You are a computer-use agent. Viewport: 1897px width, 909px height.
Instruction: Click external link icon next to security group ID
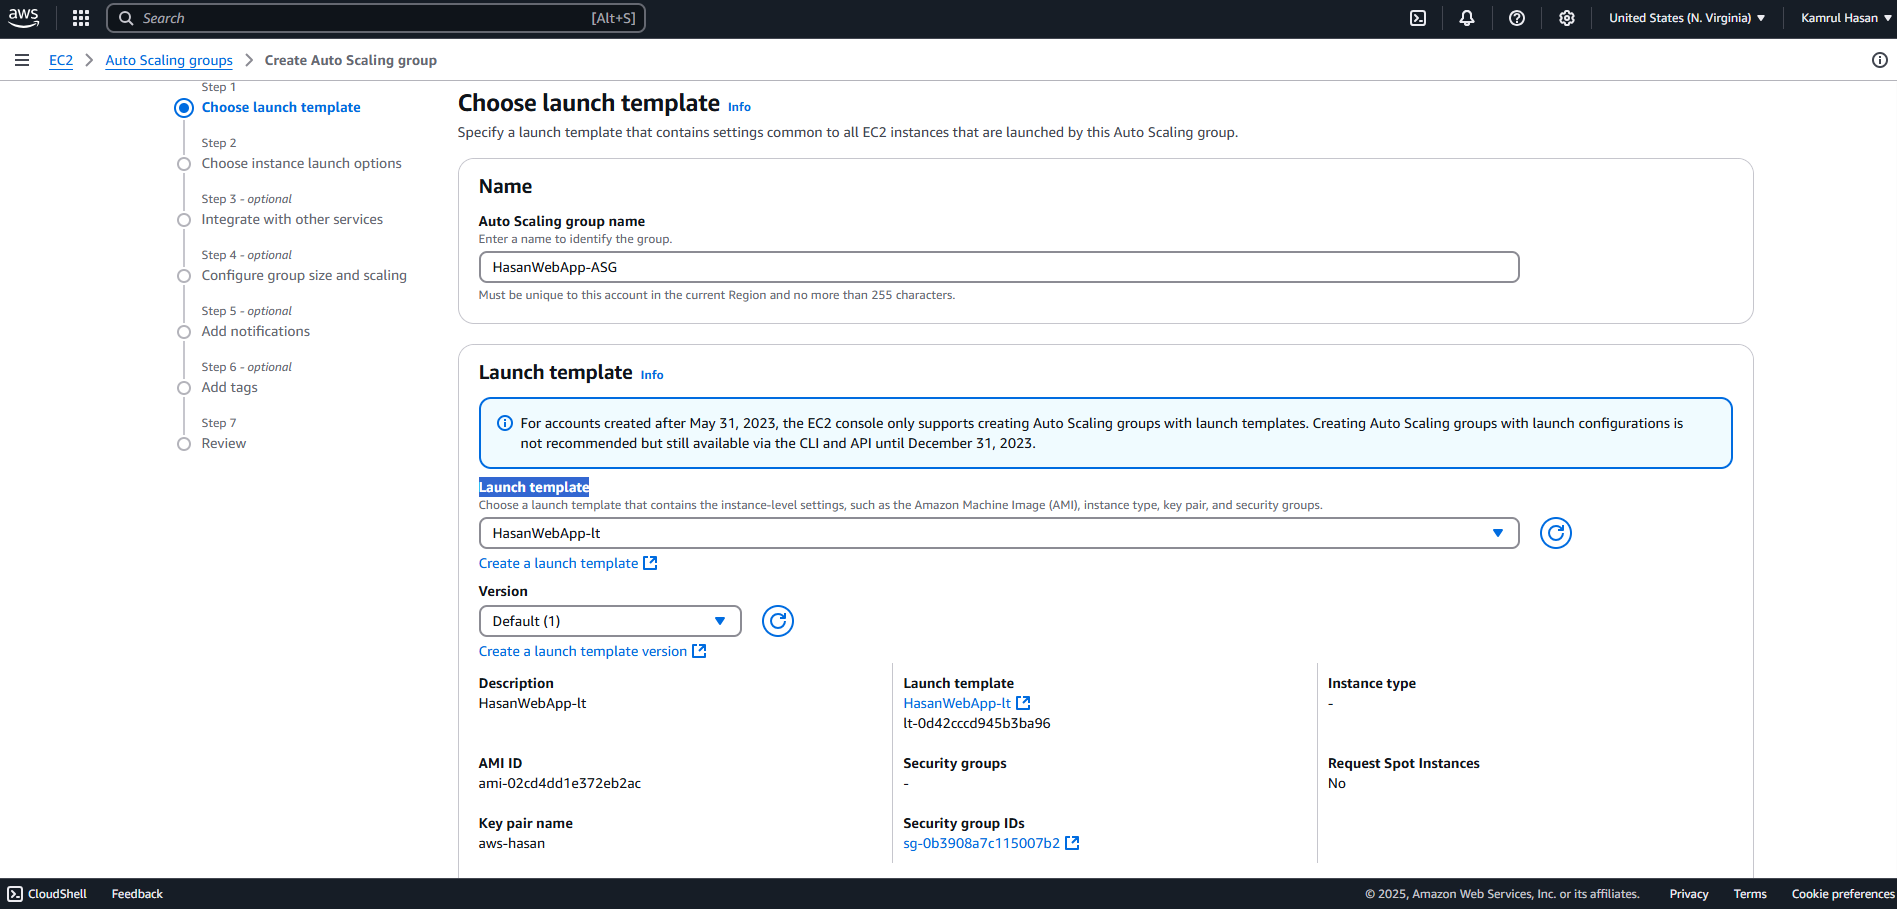click(x=1072, y=843)
